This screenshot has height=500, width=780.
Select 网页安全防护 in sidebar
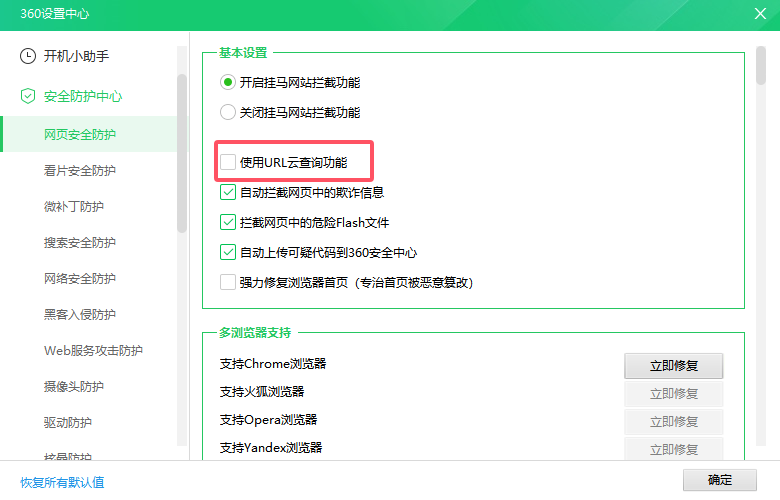90,134
